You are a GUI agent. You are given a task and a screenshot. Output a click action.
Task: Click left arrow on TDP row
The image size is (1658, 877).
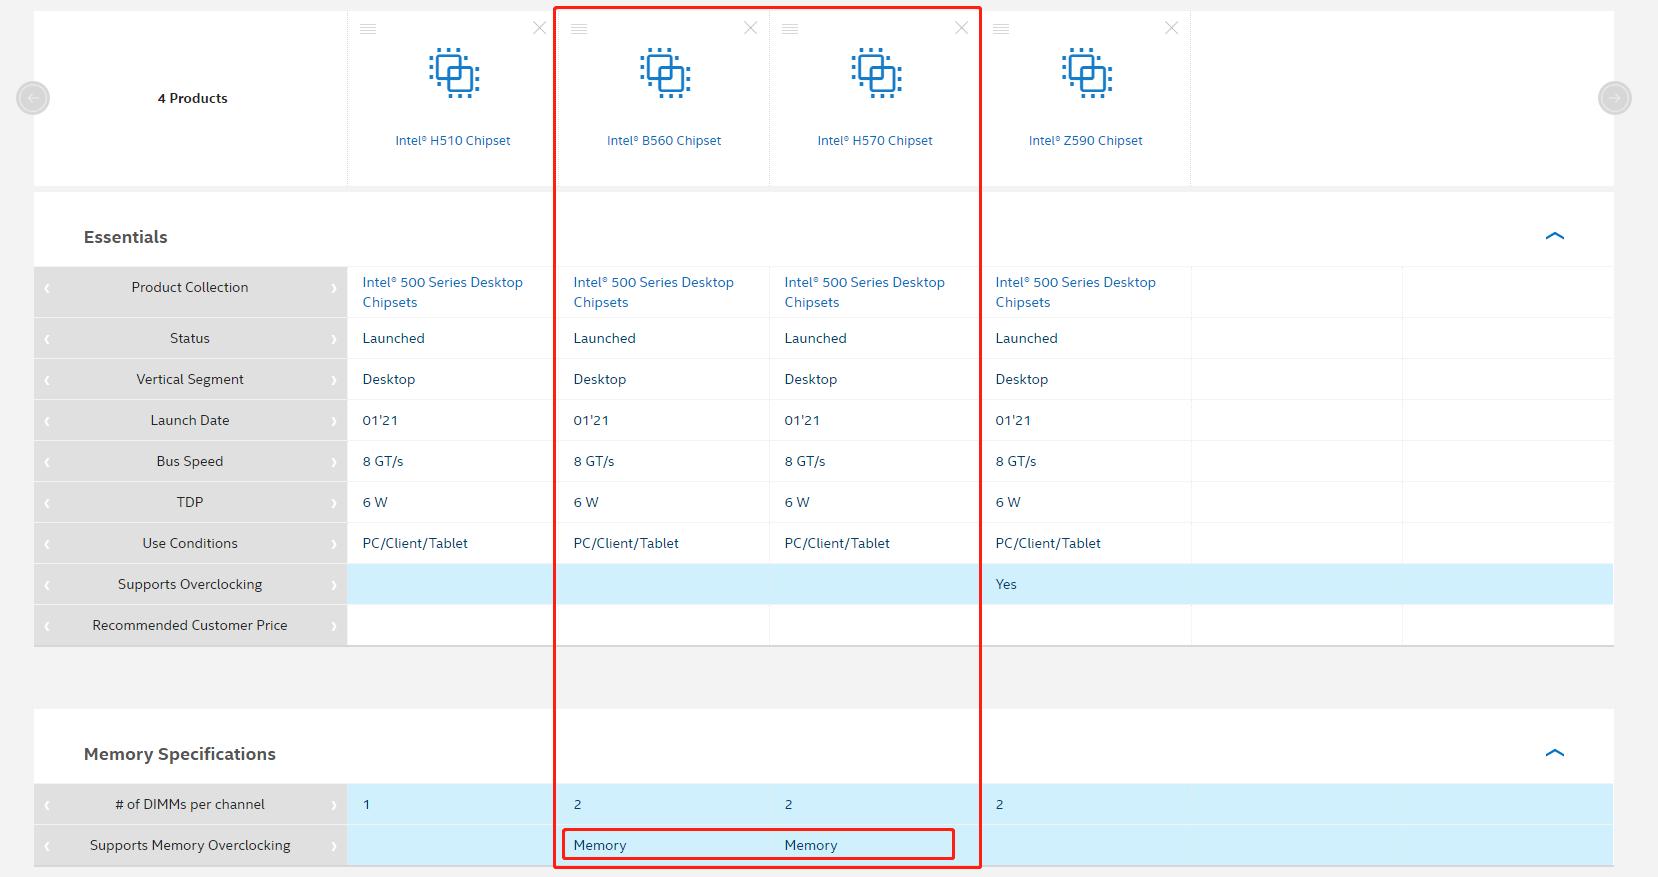pos(46,503)
